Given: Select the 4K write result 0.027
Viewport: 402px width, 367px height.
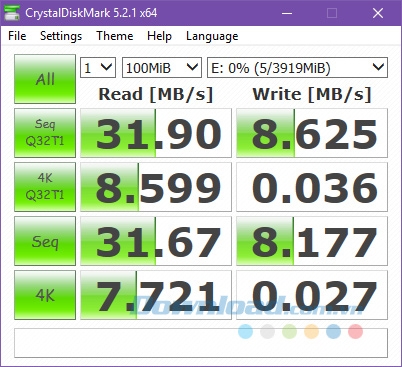Looking at the screenshot, I should [x=312, y=295].
